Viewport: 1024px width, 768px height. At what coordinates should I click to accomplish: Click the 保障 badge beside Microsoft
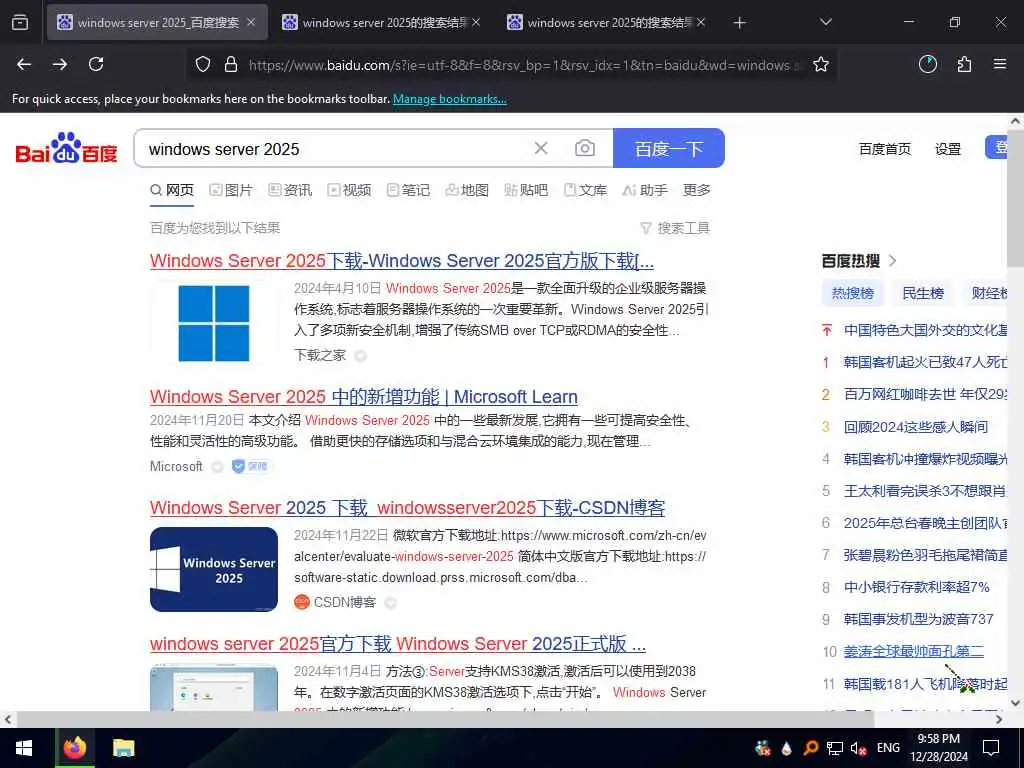pyautogui.click(x=251, y=466)
